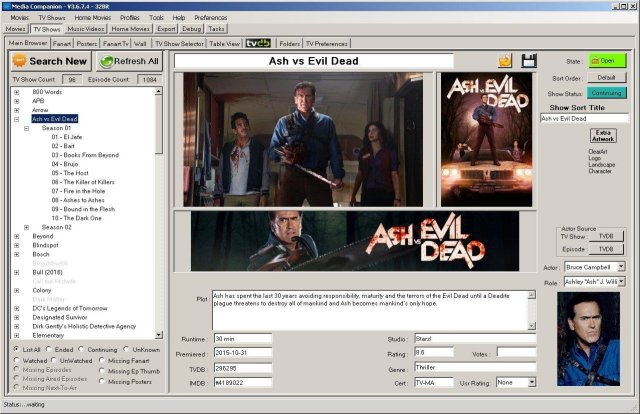Viewport: 640px width, 414px height.
Task: Click the Continuing show status button
Action: pos(607,93)
